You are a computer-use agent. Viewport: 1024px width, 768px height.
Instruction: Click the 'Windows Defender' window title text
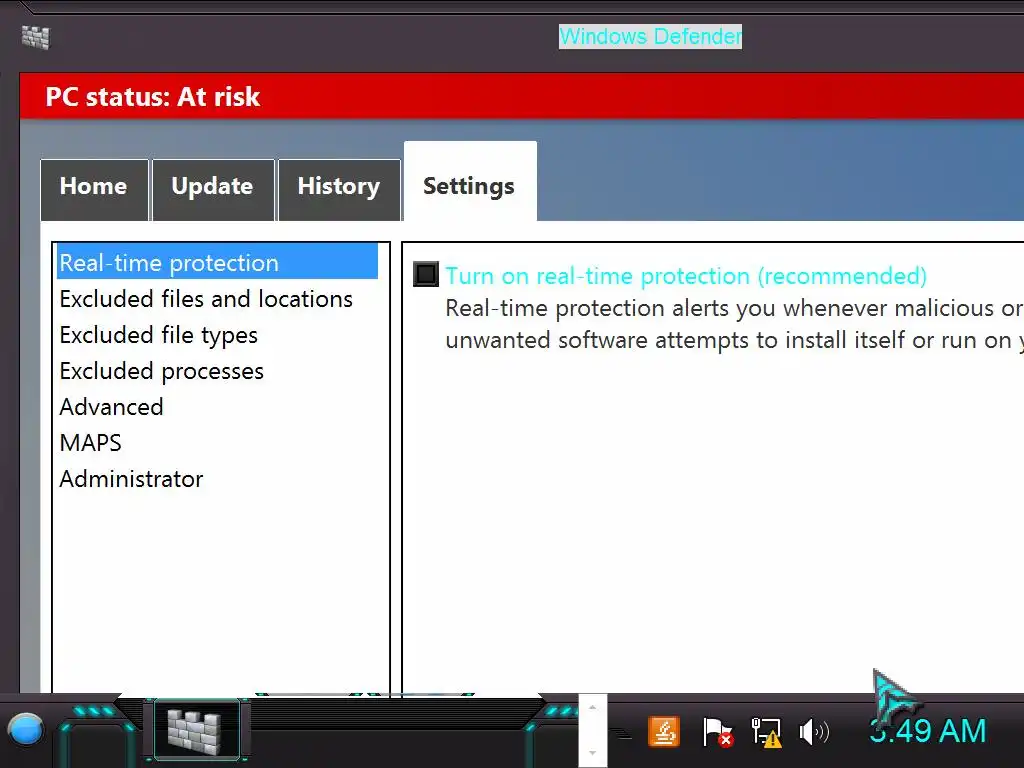pos(650,37)
